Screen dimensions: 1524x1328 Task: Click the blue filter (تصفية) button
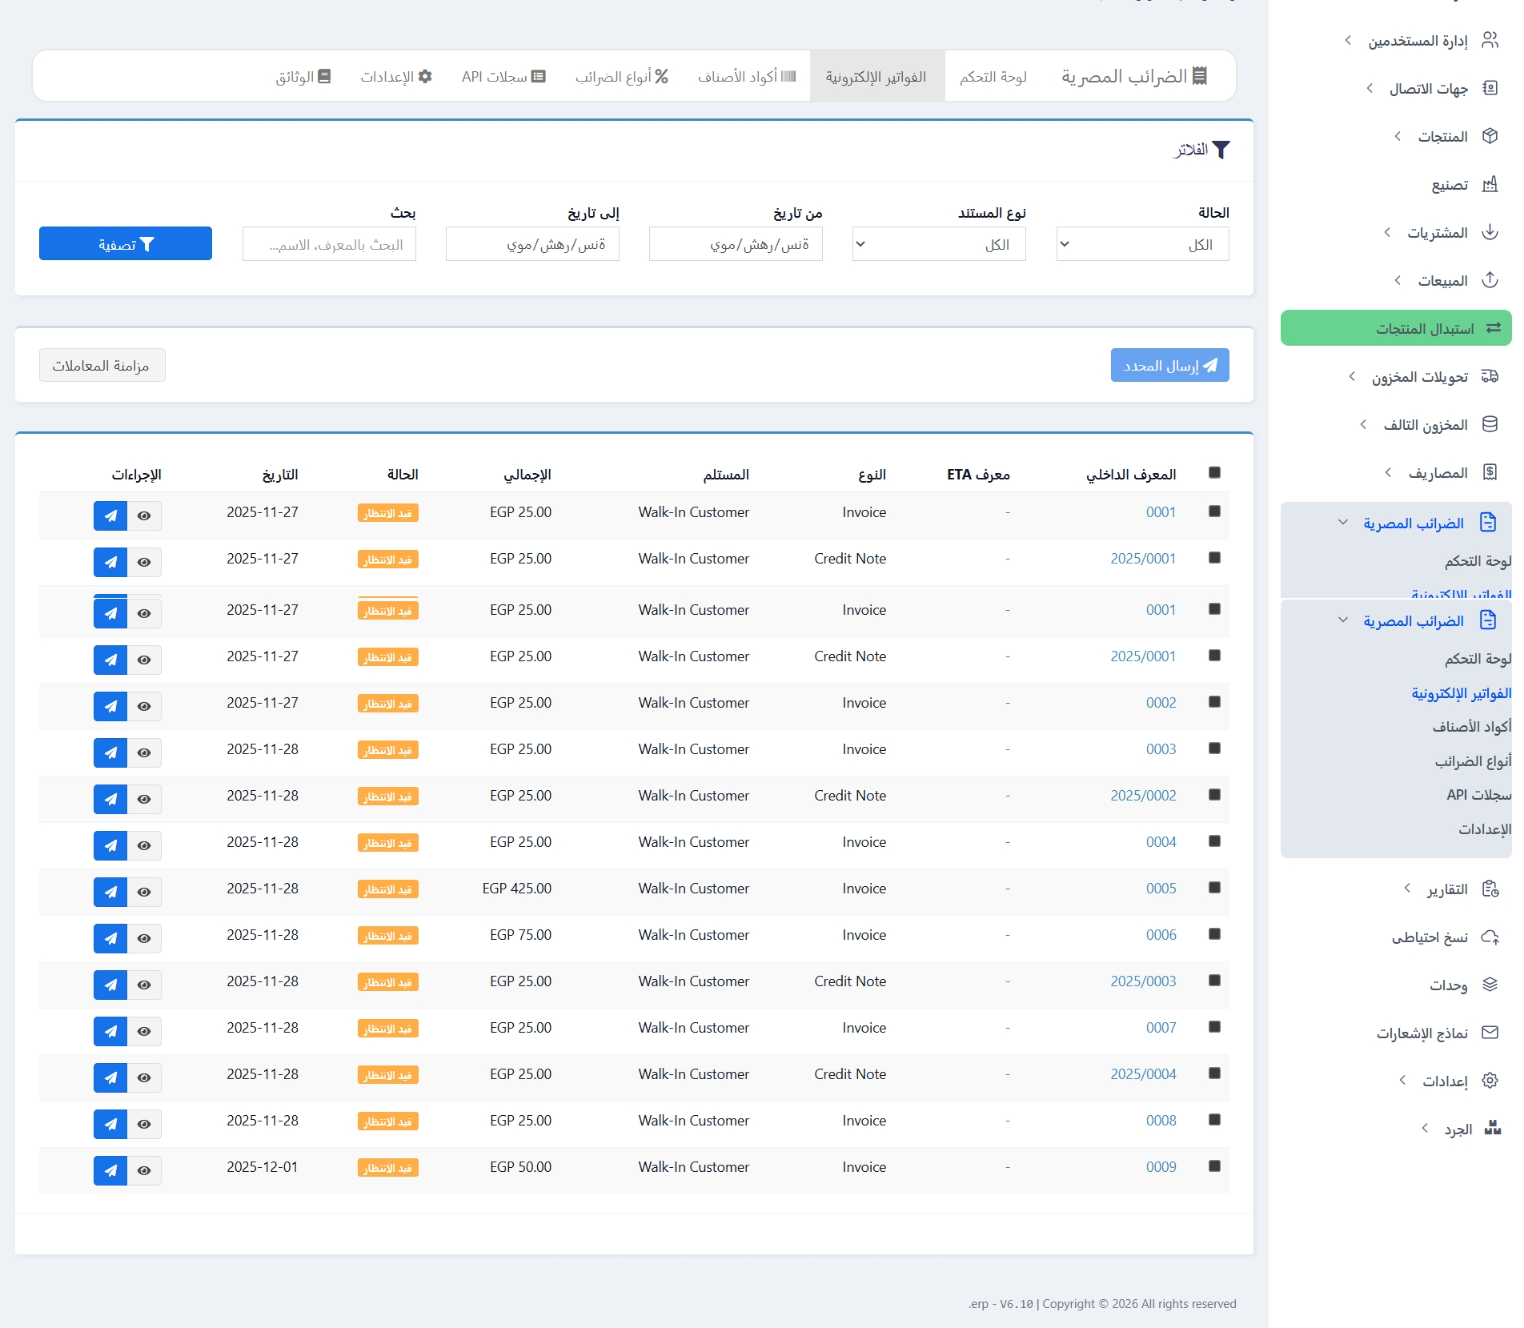click(x=125, y=244)
